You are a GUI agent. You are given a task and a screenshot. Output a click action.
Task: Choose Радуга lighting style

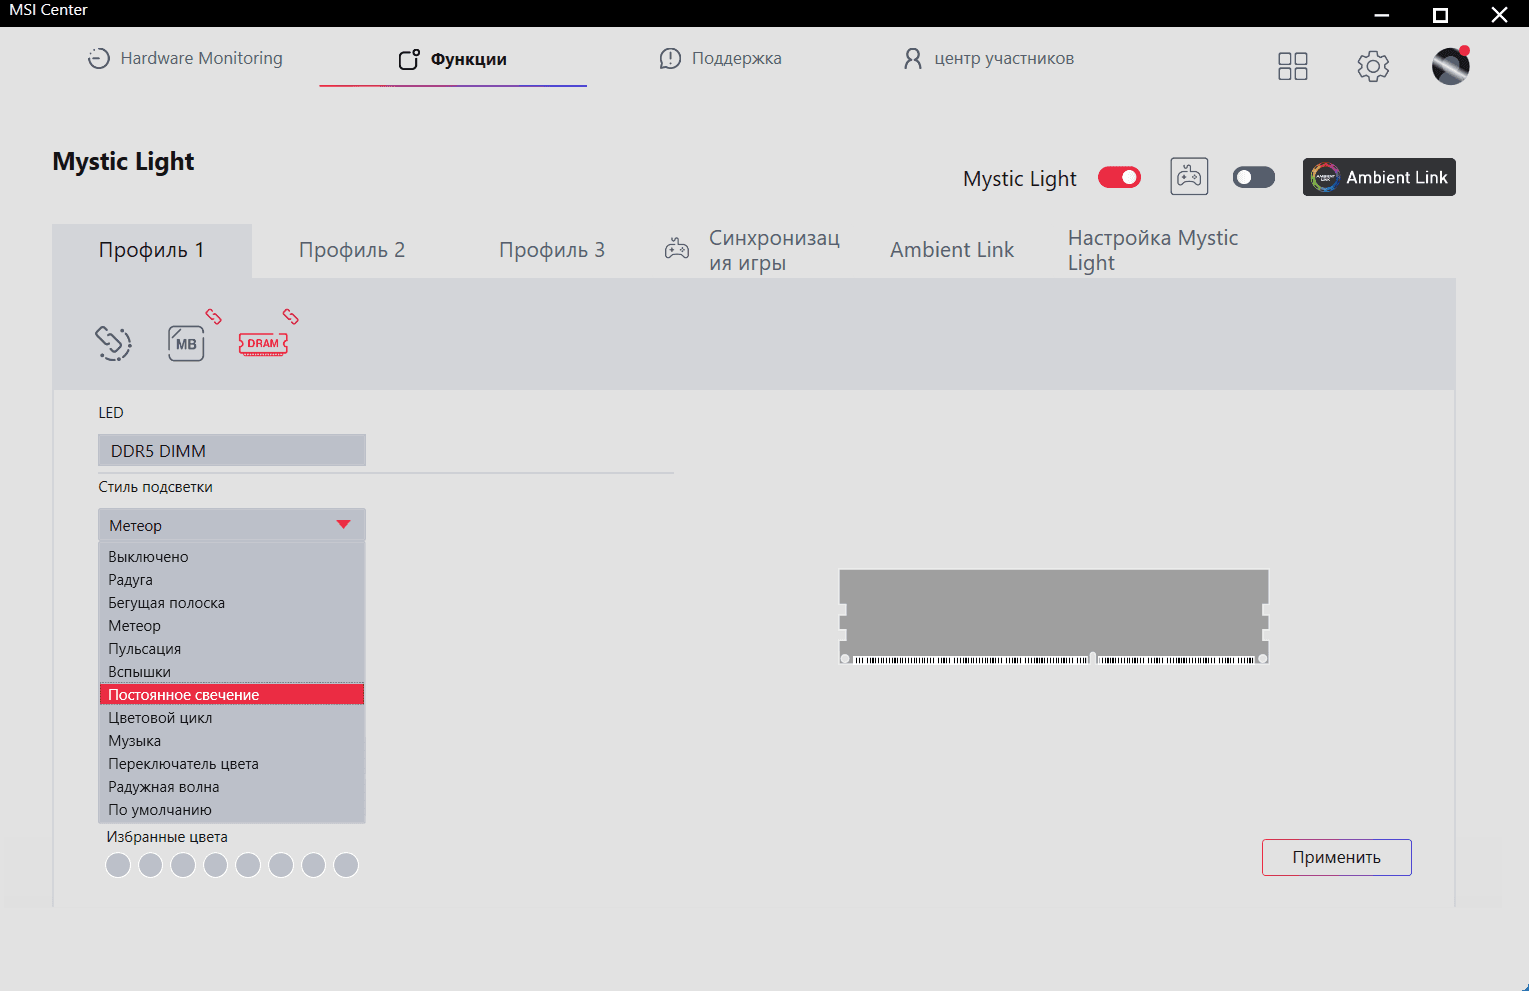(x=232, y=580)
